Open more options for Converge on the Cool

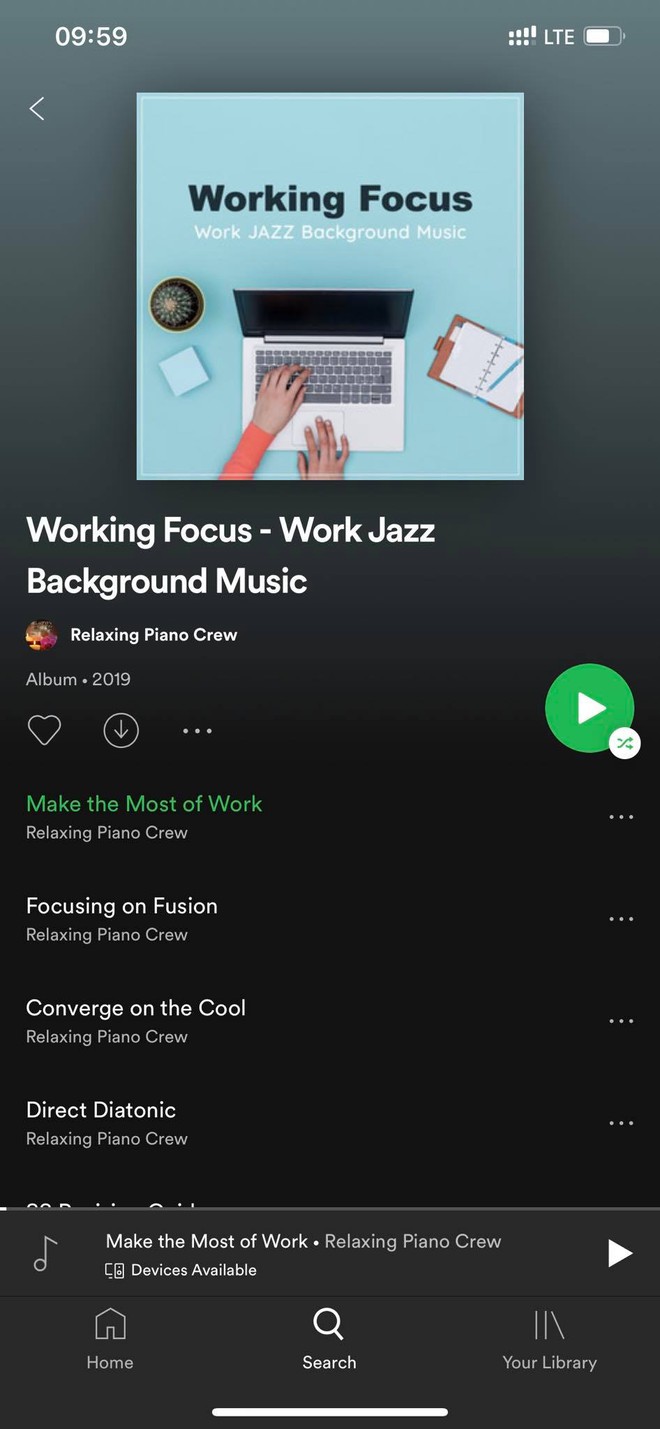point(621,1021)
